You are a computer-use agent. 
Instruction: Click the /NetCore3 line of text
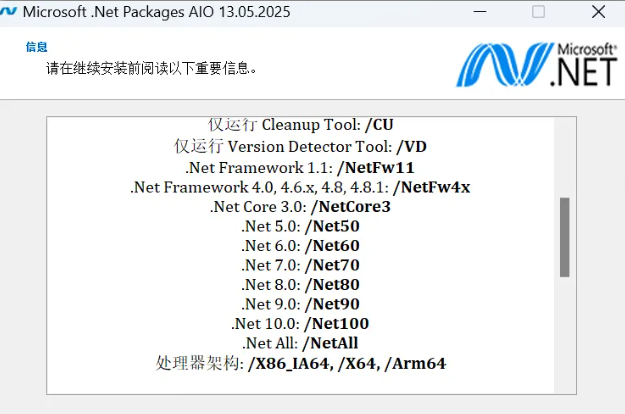pyautogui.click(x=301, y=206)
